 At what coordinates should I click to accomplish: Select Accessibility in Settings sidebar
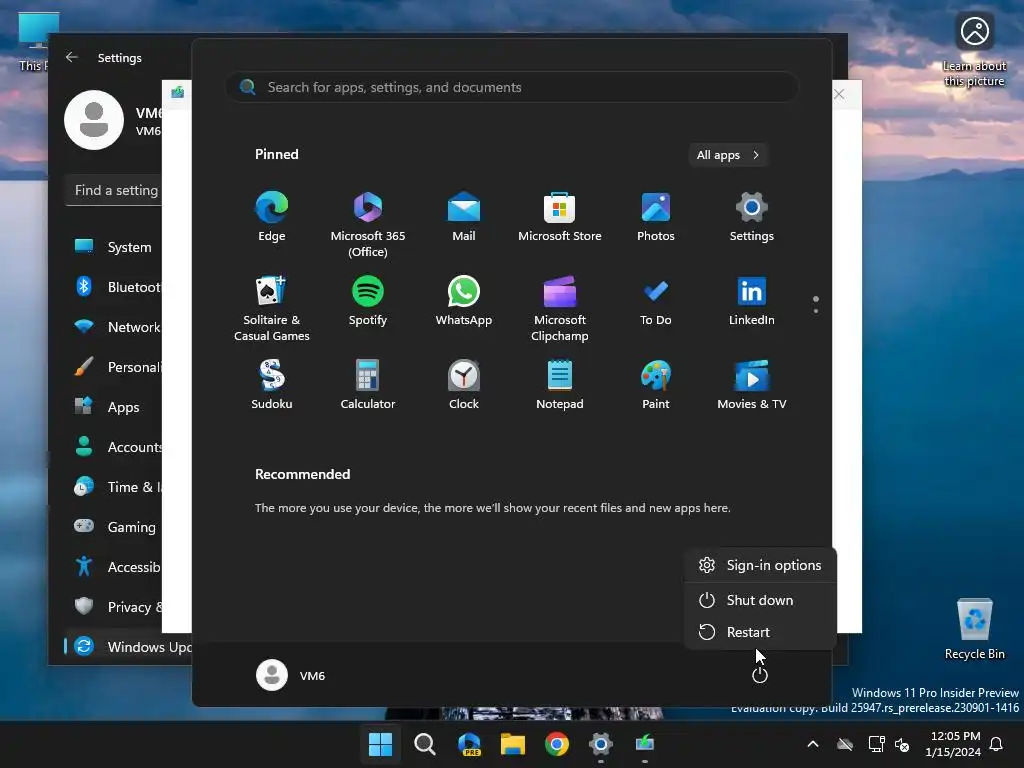(x=112, y=566)
